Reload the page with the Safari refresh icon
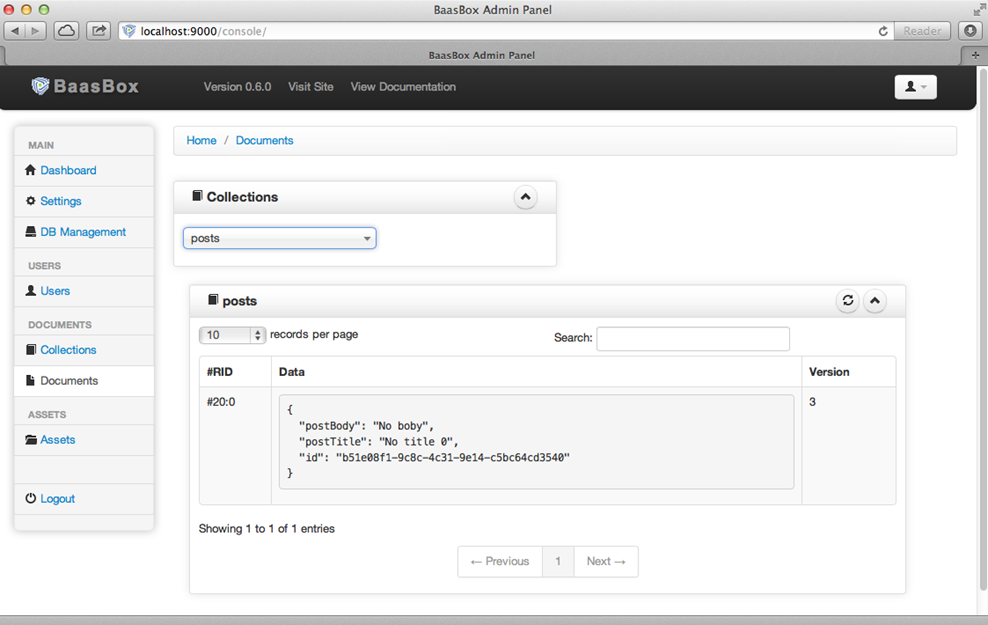The width and height of the screenshot is (988, 625). pyautogui.click(x=883, y=32)
